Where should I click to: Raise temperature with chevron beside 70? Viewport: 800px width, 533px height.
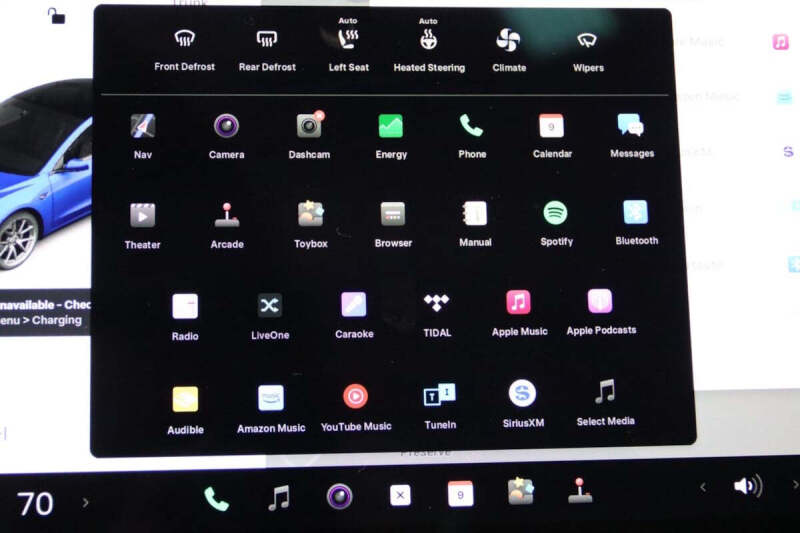coord(85,503)
